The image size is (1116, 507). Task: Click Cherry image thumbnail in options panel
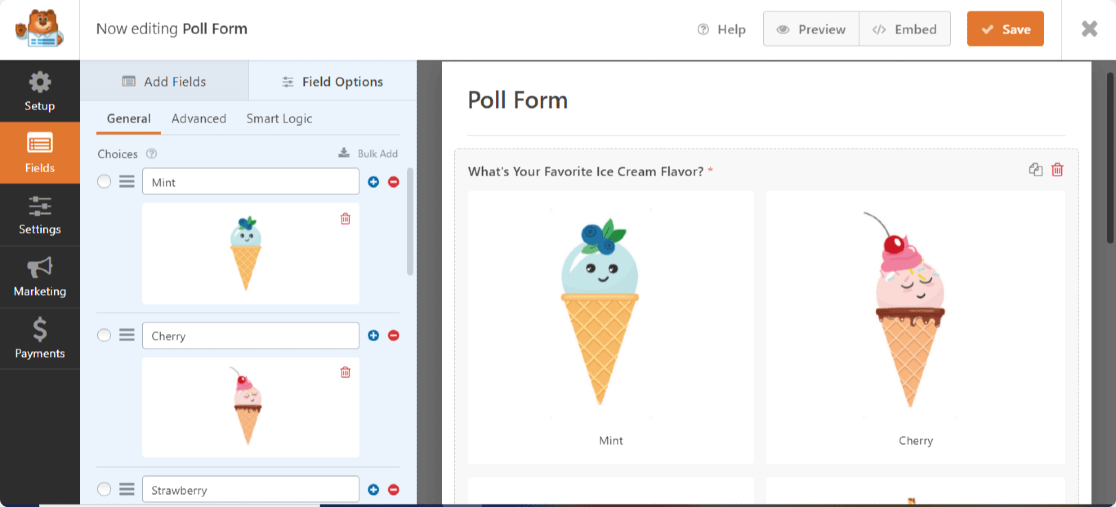point(246,406)
